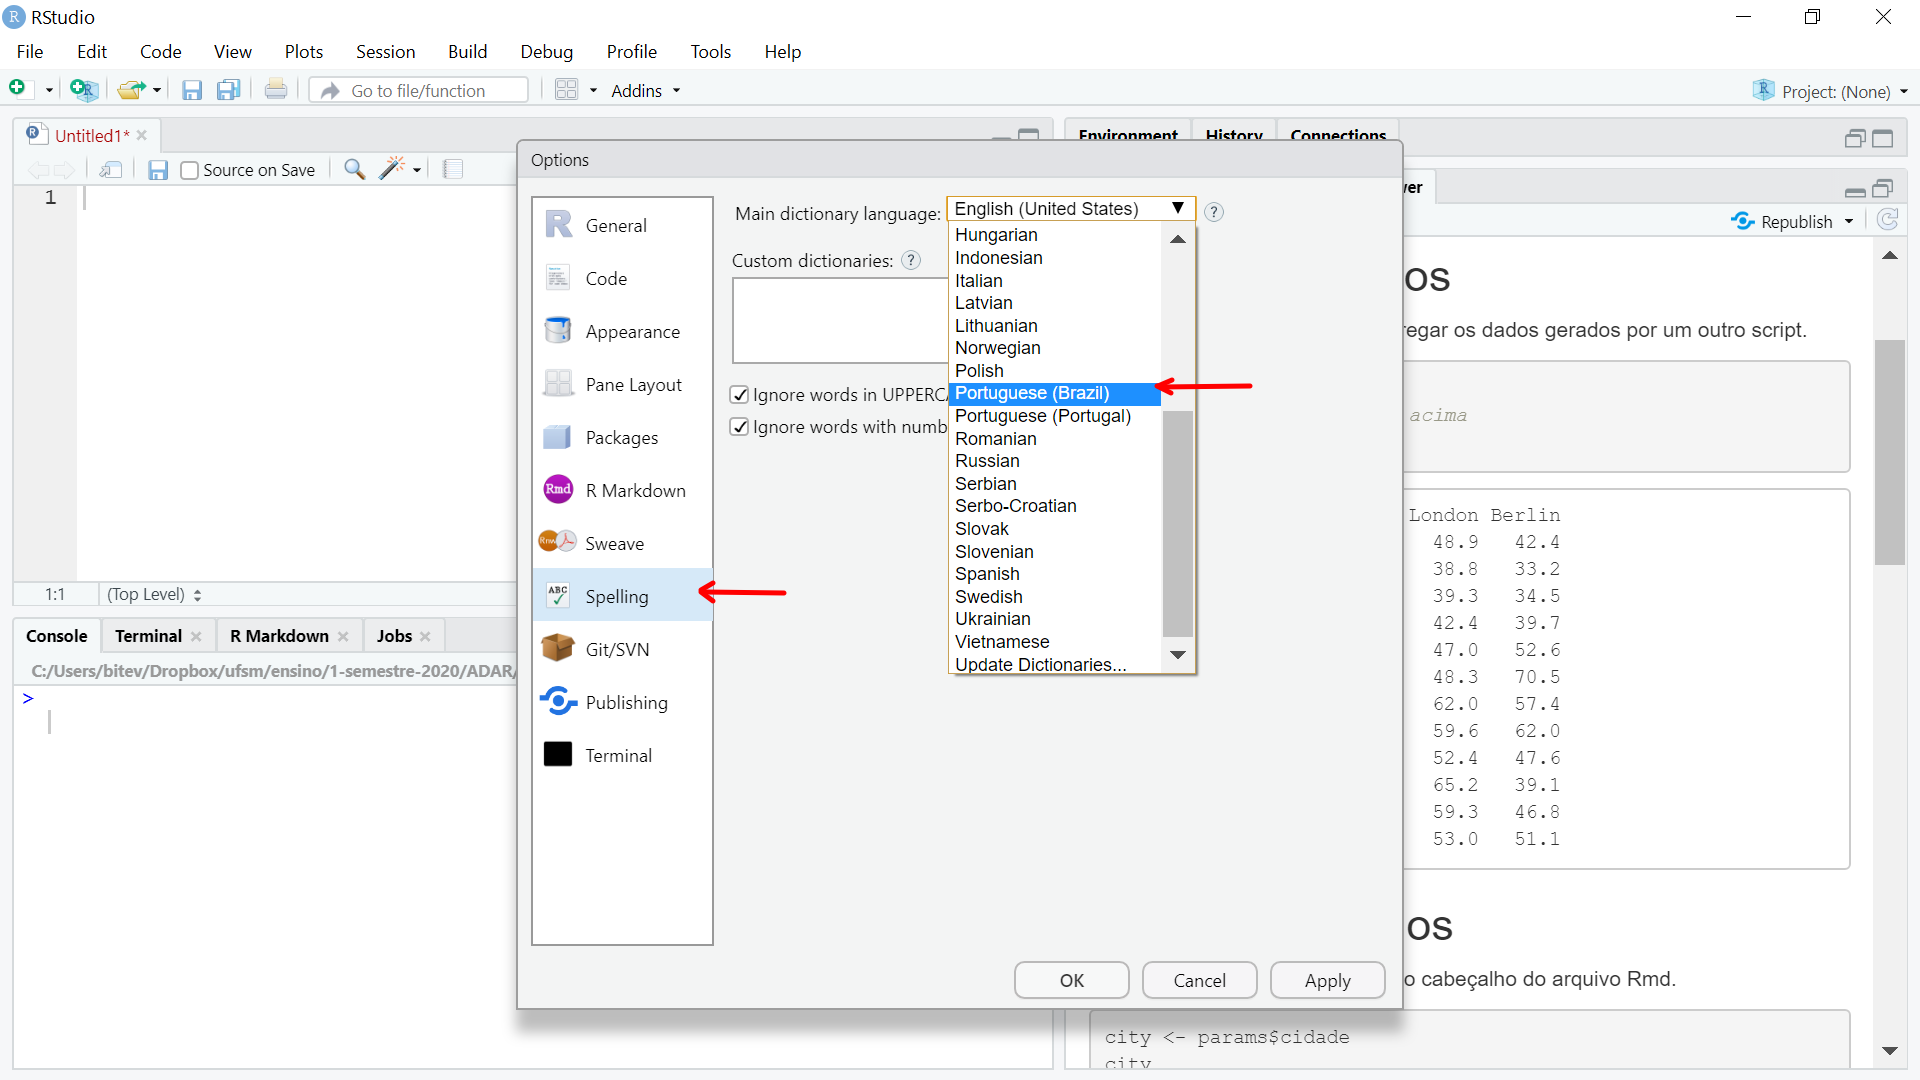The height and width of the screenshot is (1080, 1920).
Task: Click the Go to file/function field
Action: [419, 90]
